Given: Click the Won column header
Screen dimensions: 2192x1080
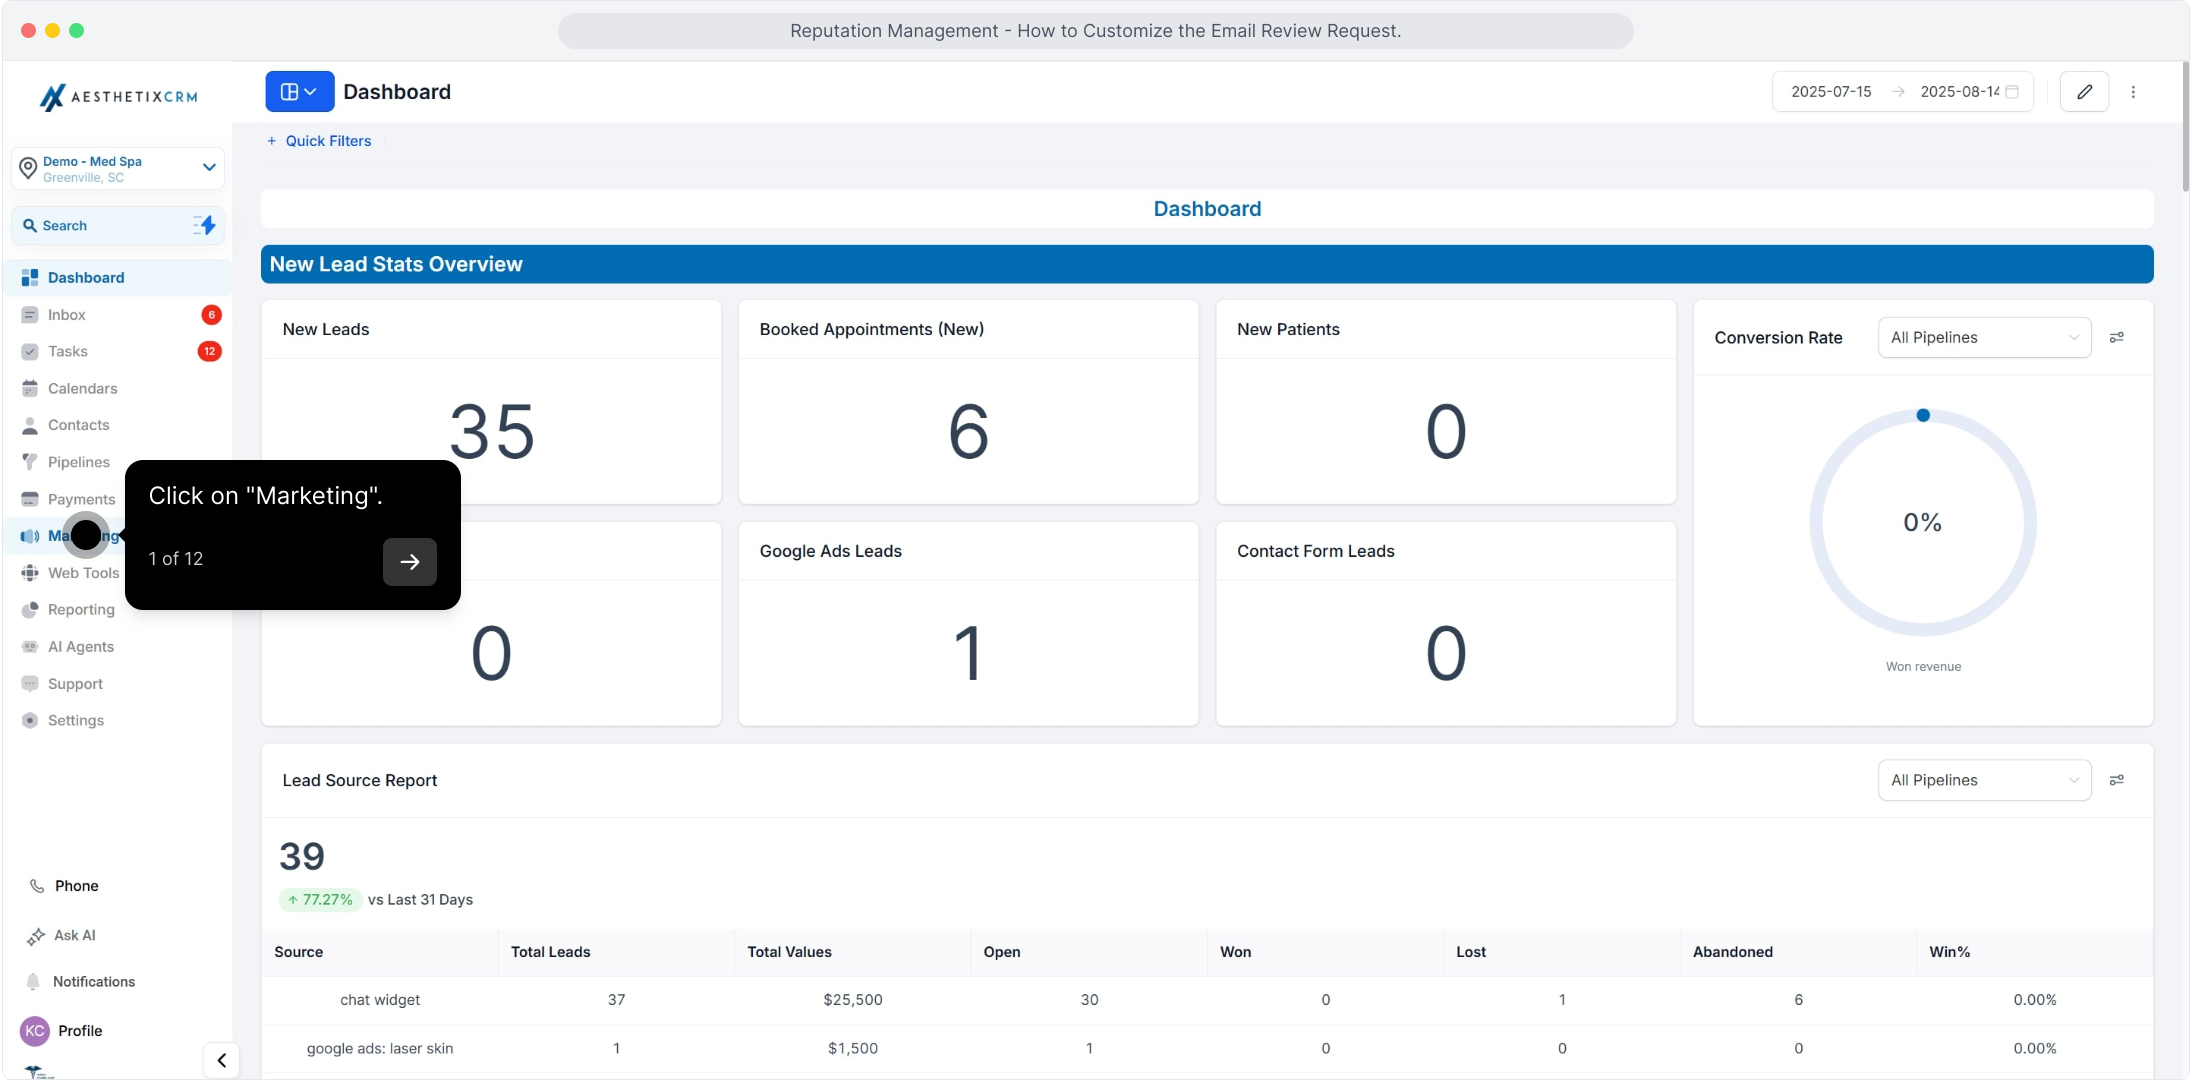Looking at the screenshot, I should point(1236,952).
